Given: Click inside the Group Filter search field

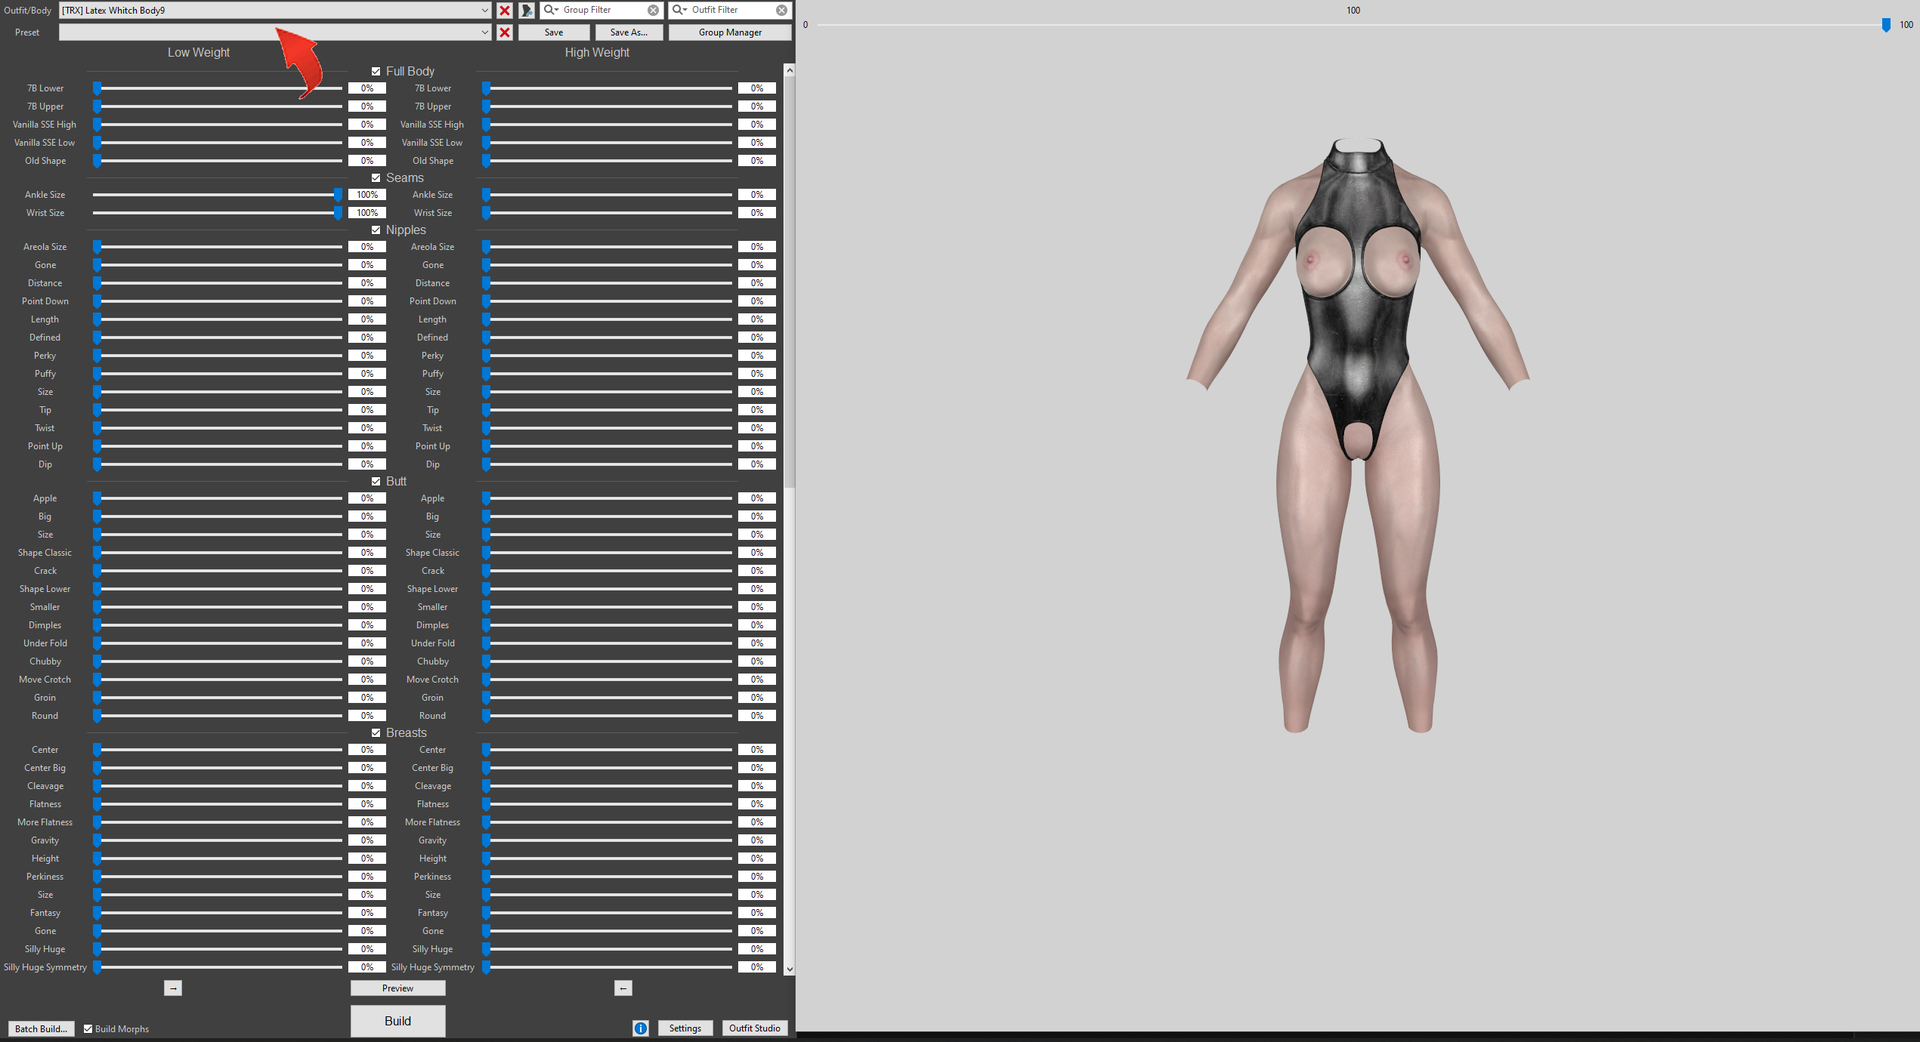Looking at the screenshot, I should (603, 10).
